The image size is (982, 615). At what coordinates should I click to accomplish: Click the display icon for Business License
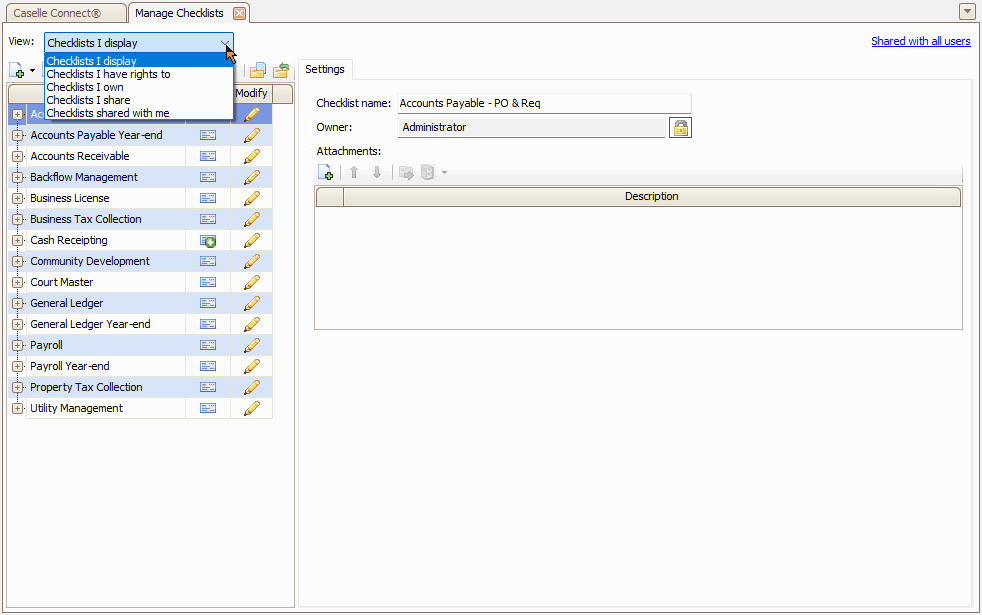[x=208, y=199]
